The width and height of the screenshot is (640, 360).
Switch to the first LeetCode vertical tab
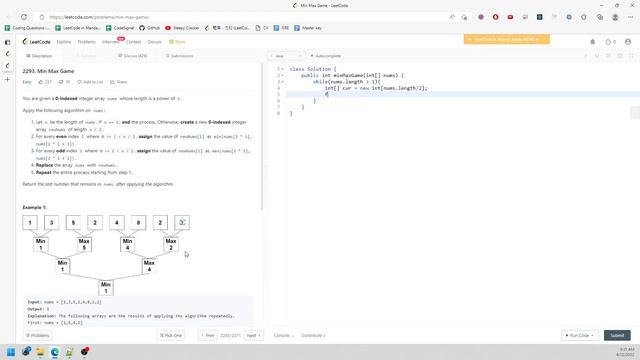[7, 54]
